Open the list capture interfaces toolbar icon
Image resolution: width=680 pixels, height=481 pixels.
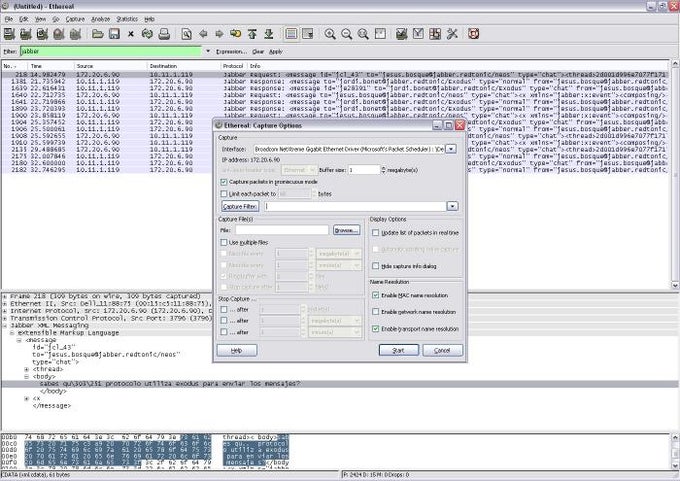click(9, 34)
